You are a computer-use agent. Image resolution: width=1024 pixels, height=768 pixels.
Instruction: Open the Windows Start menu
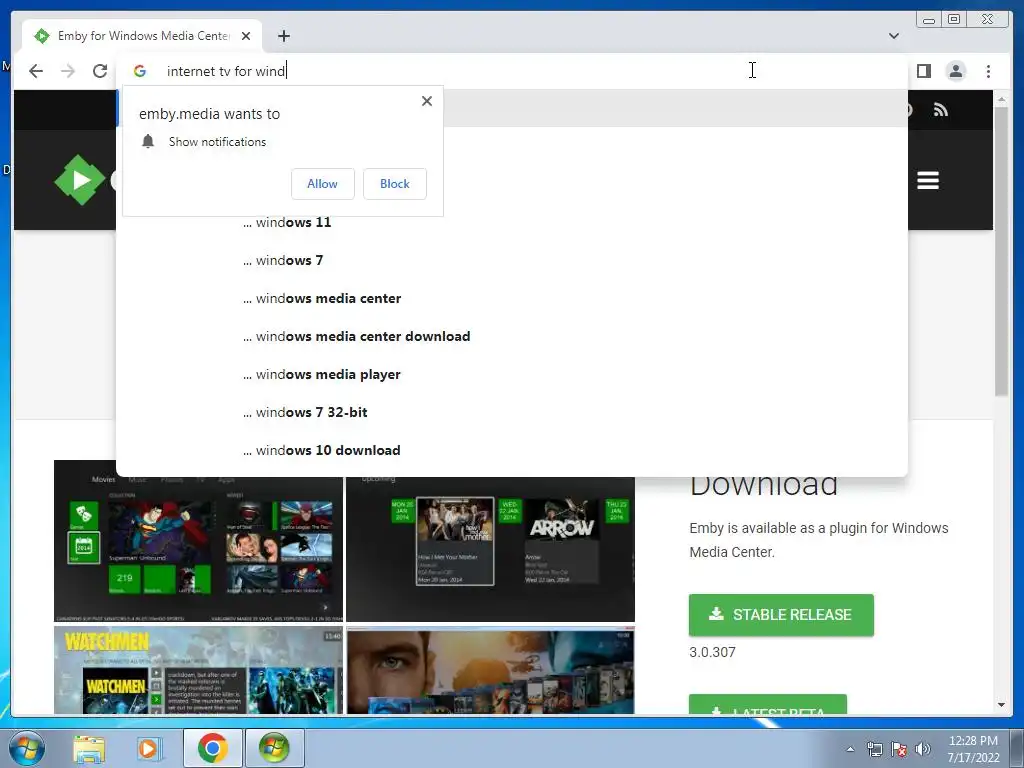click(x=27, y=748)
